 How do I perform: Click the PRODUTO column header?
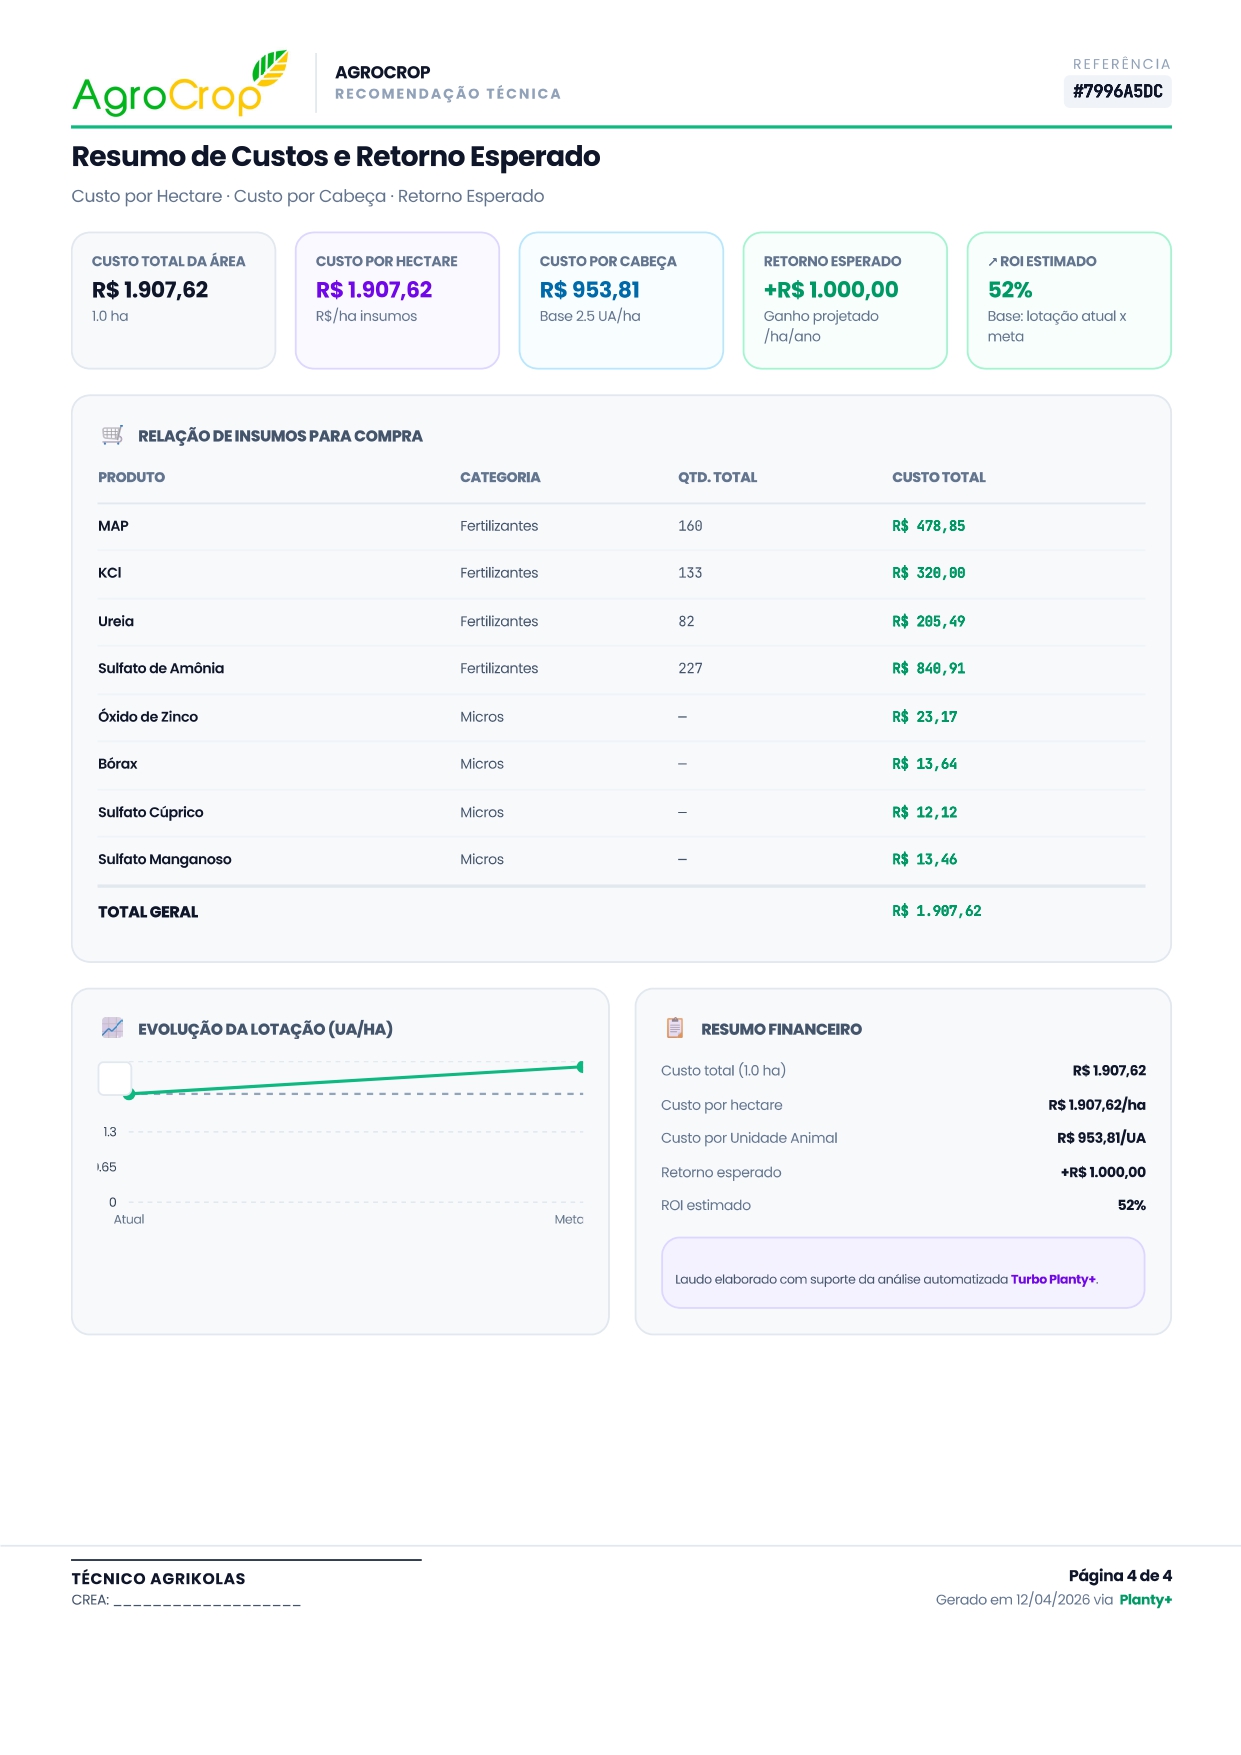(x=131, y=478)
